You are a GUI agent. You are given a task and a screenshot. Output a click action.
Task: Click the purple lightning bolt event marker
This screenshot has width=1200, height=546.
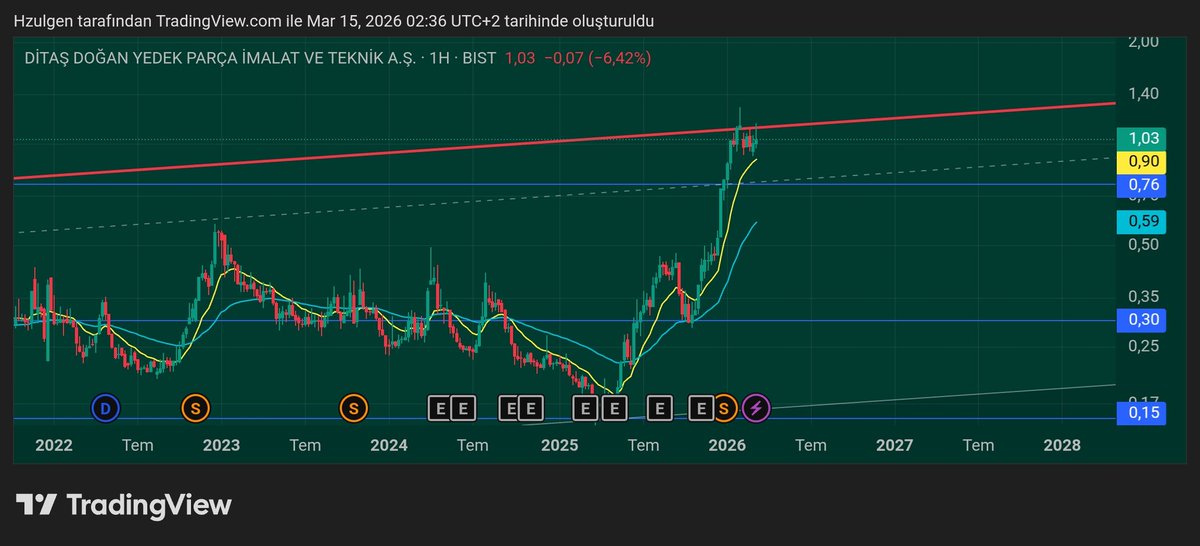757,407
